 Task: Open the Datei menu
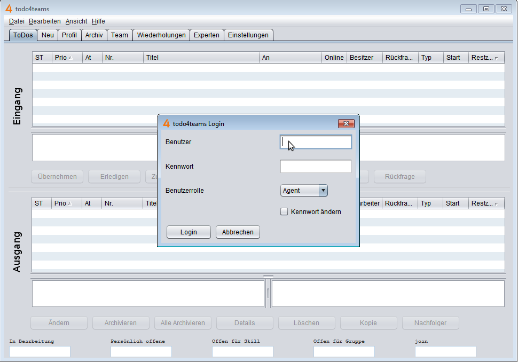pos(16,21)
